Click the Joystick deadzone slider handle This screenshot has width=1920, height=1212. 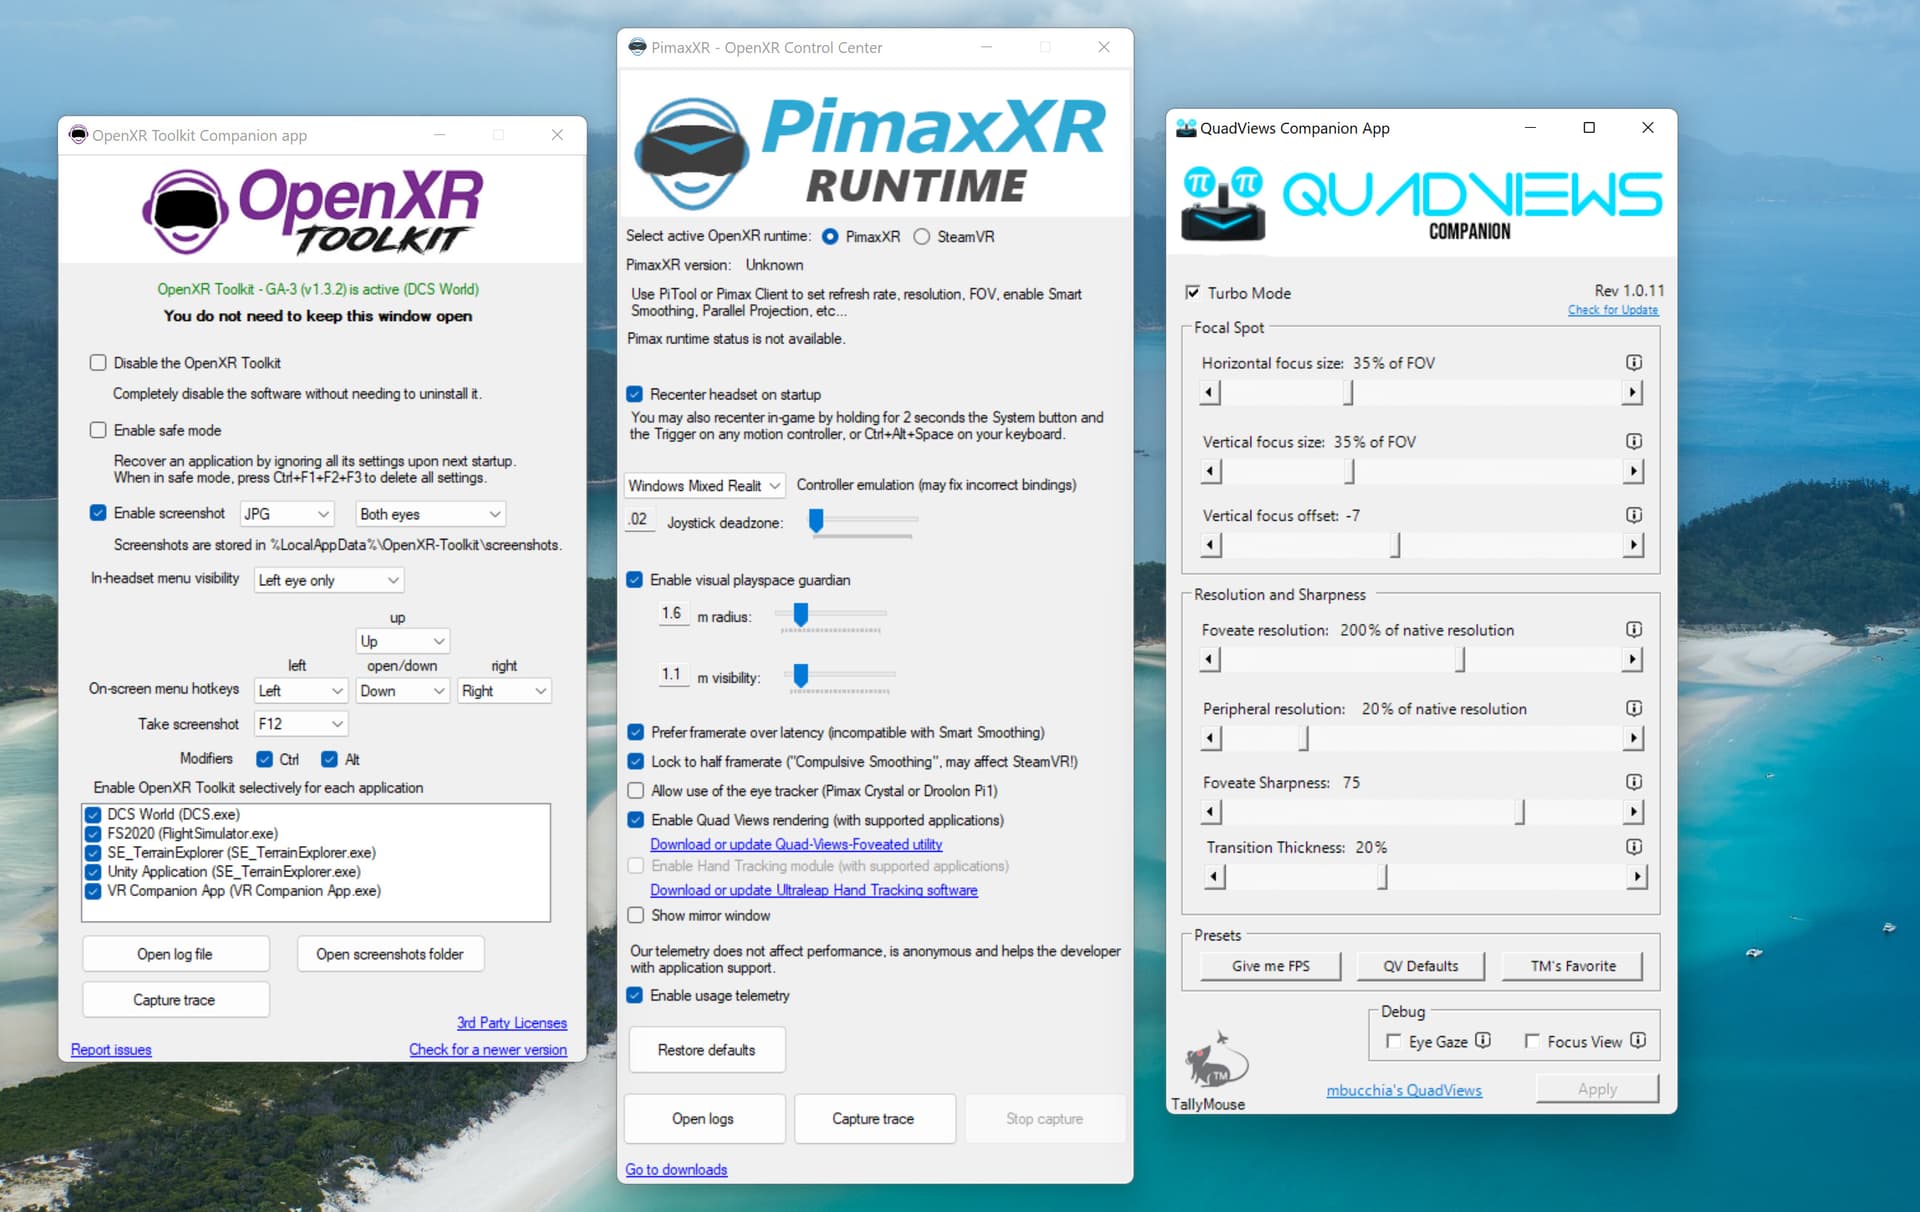(816, 520)
